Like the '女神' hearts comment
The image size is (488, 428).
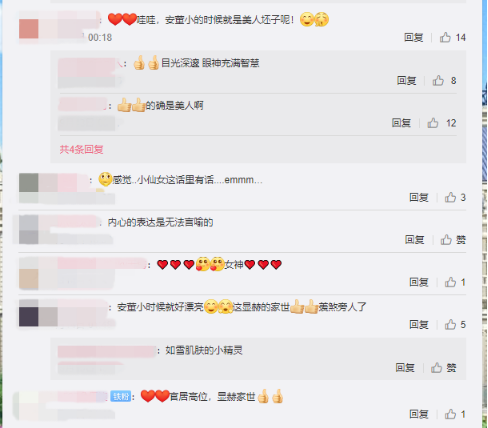click(450, 282)
